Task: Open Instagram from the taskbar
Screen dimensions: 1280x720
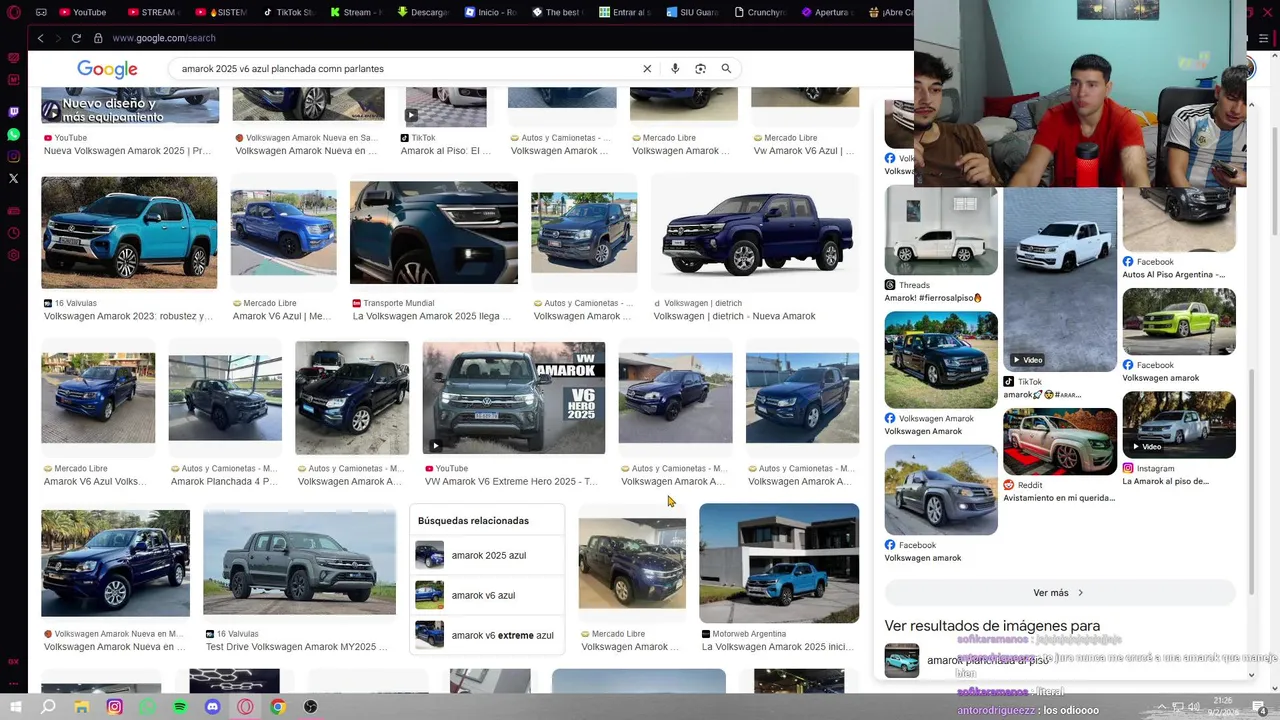Action: (x=114, y=707)
